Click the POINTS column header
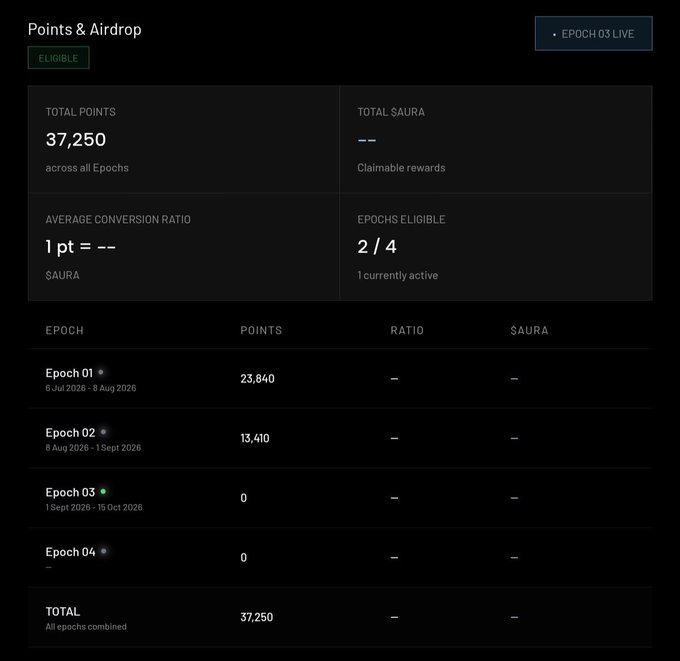This screenshot has height=661, width=680. pos(261,330)
